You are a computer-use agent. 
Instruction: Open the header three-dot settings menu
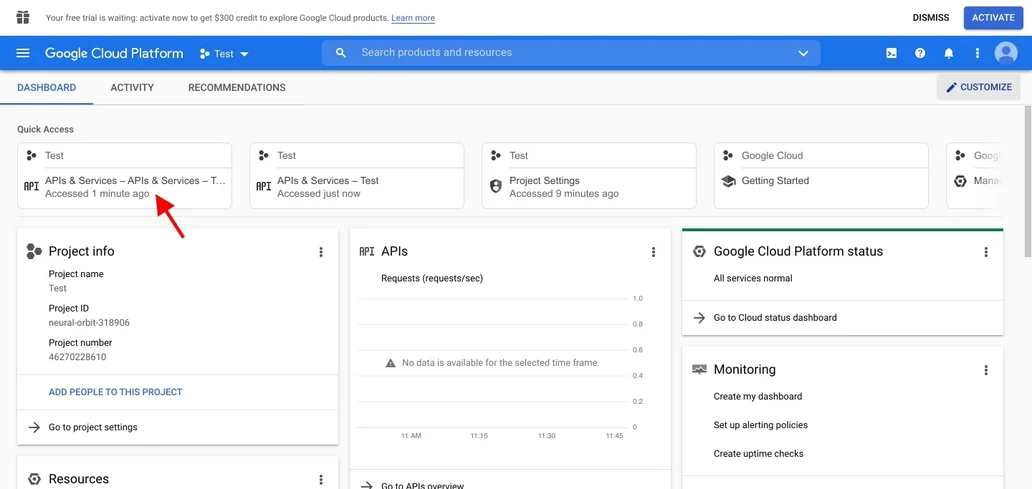[x=977, y=53]
